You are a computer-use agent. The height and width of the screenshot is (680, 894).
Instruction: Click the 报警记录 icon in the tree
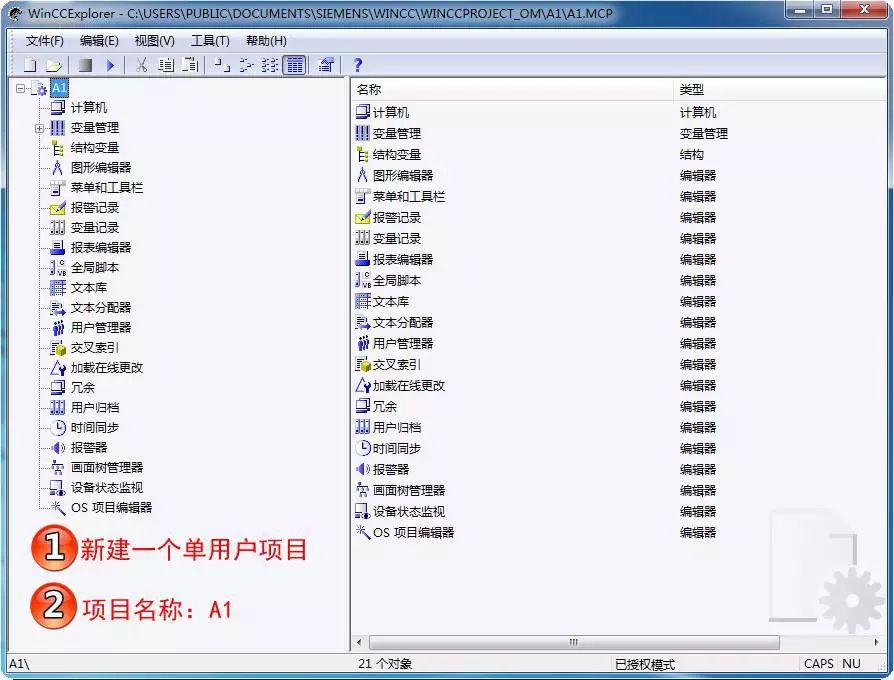coord(58,208)
